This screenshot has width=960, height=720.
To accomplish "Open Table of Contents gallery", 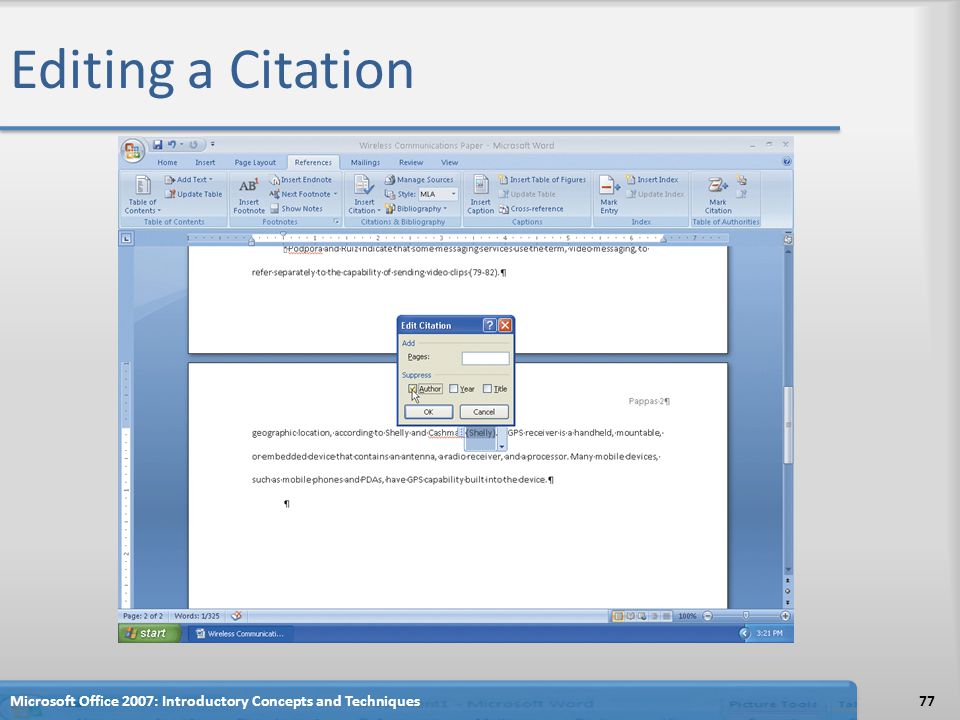I will pos(142,195).
